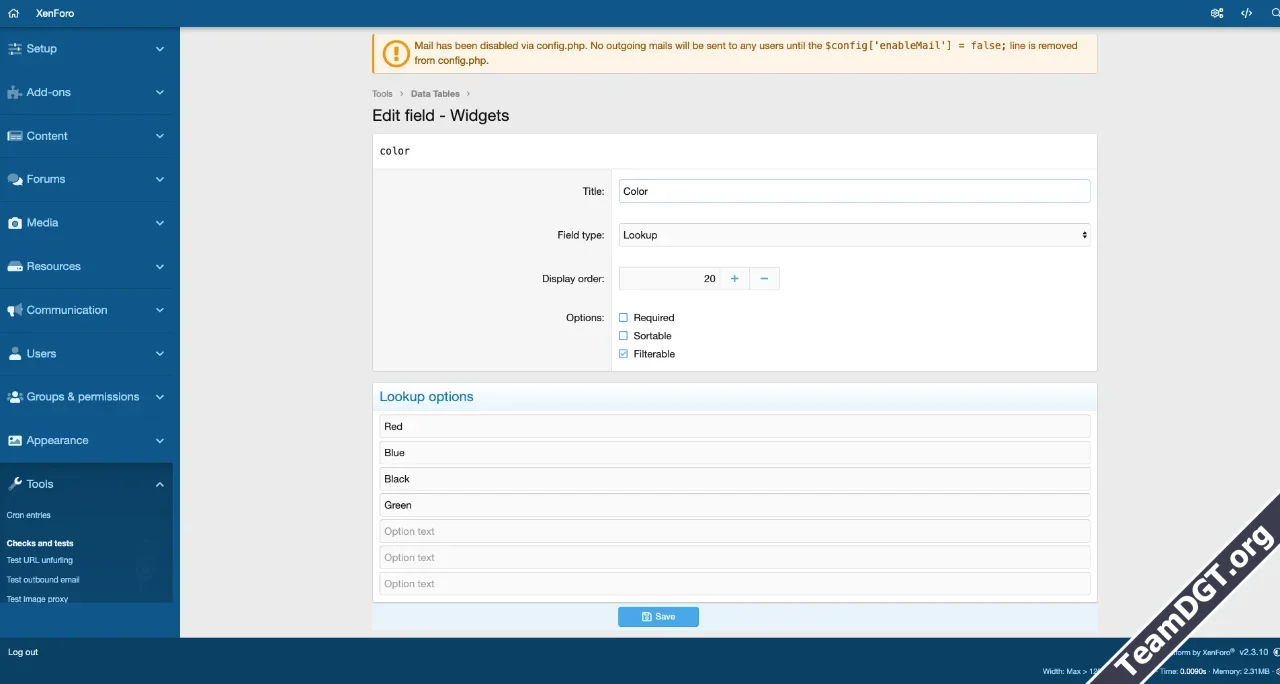Click the Media camera icon

pyautogui.click(x=14, y=223)
